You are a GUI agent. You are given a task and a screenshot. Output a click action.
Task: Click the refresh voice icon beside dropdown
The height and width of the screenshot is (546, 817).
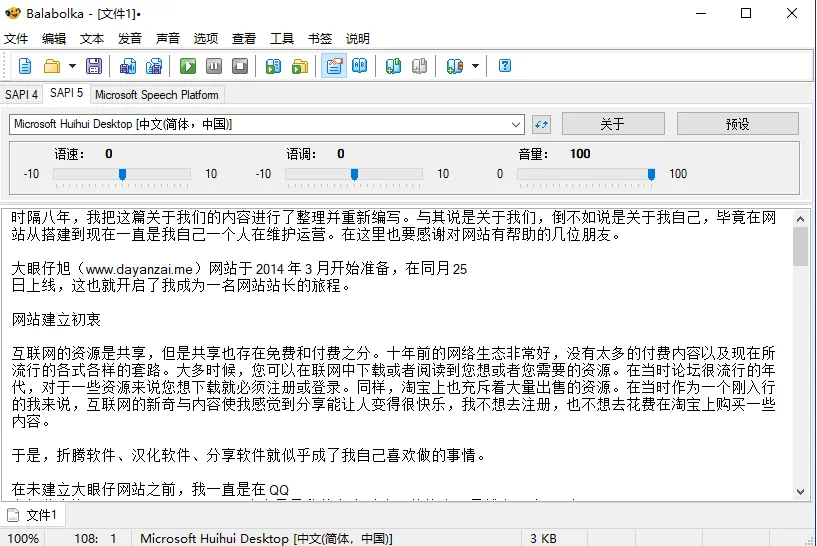(541, 125)
